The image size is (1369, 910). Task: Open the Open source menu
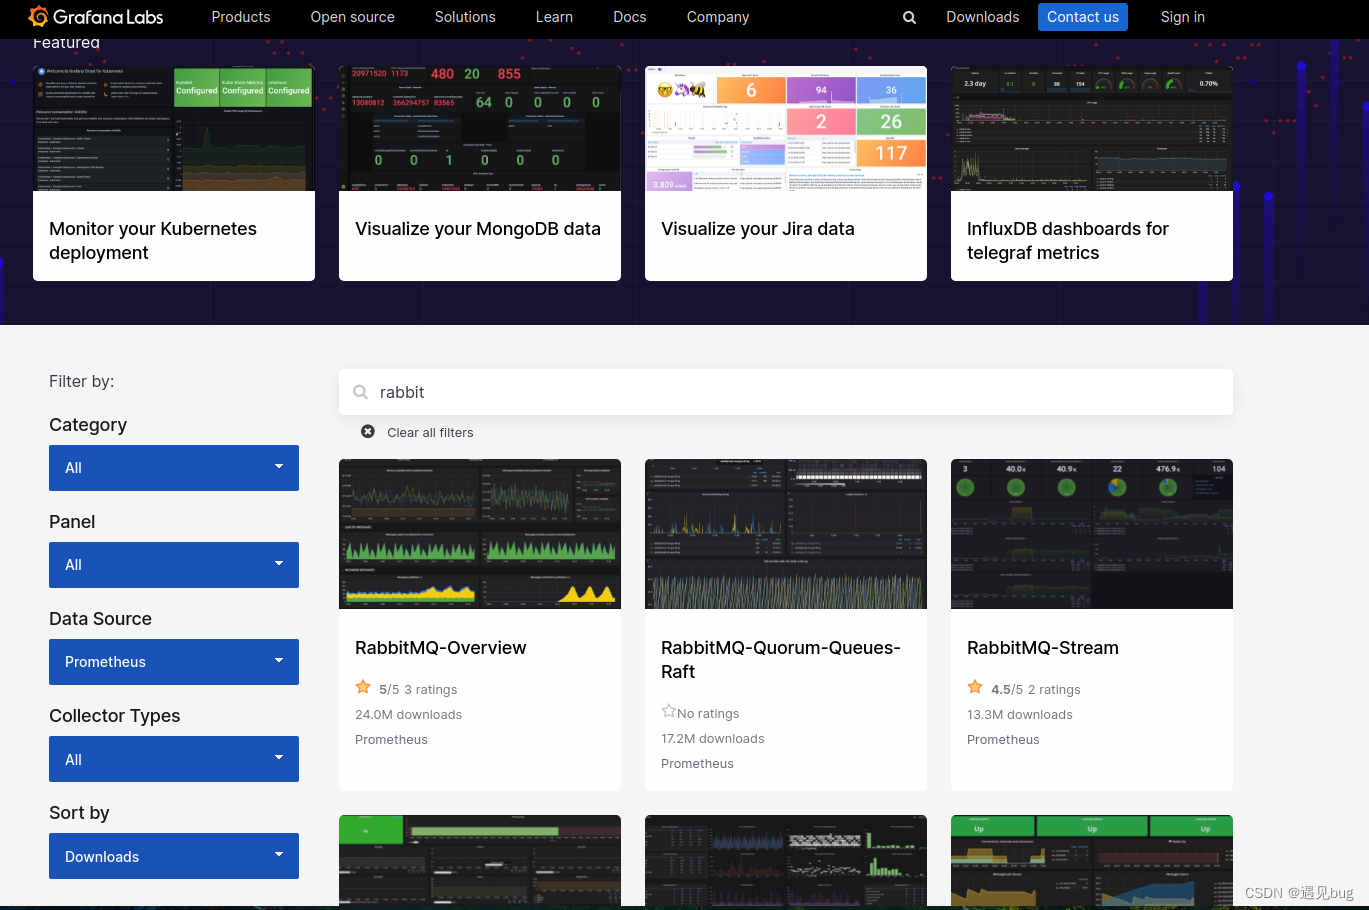point(353,17)
